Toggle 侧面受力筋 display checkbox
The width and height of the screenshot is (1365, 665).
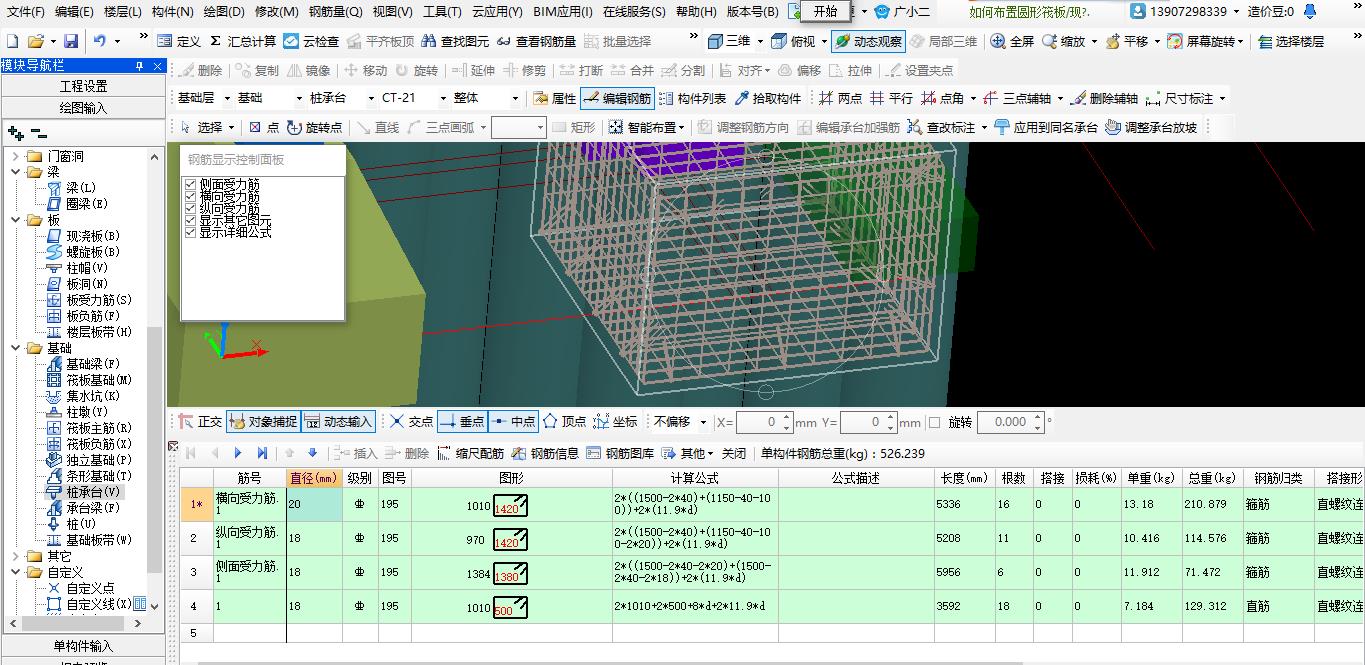[190, 184]
